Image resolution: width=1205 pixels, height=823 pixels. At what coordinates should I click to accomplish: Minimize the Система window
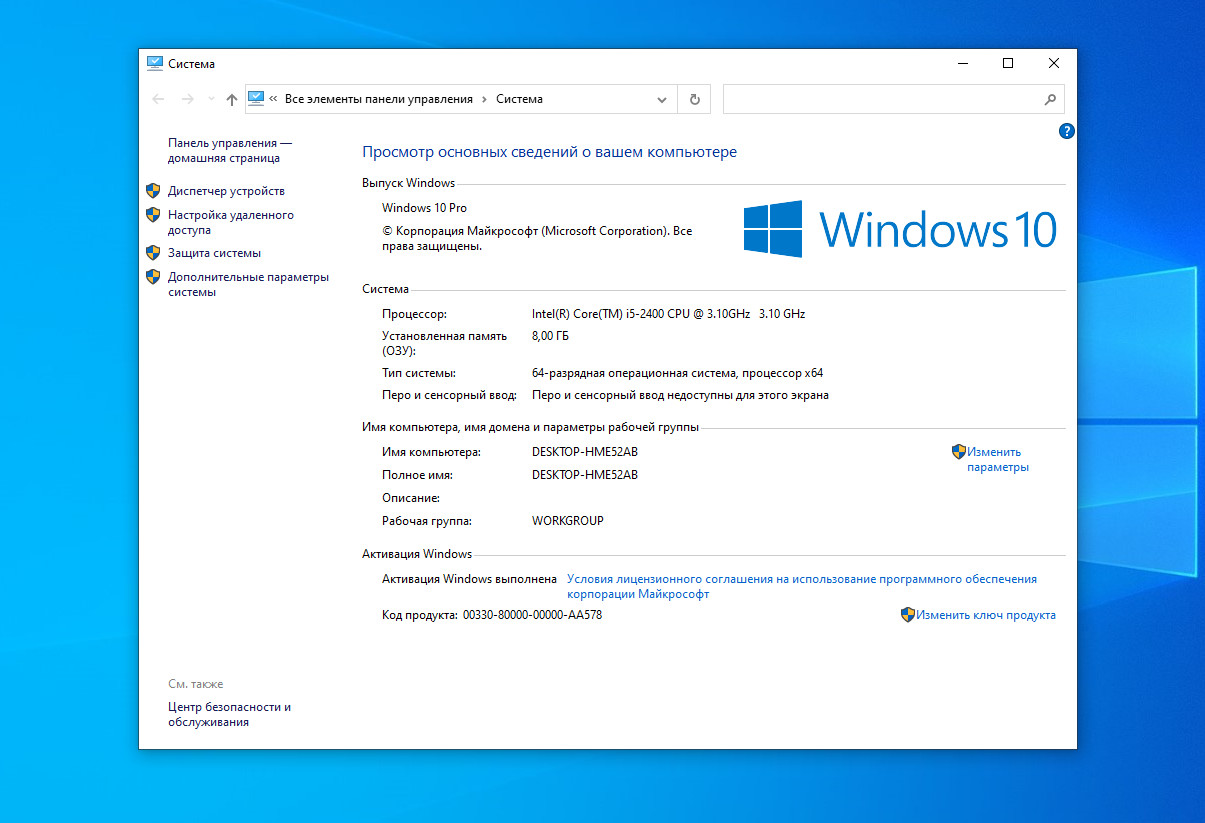click(962, 63)
